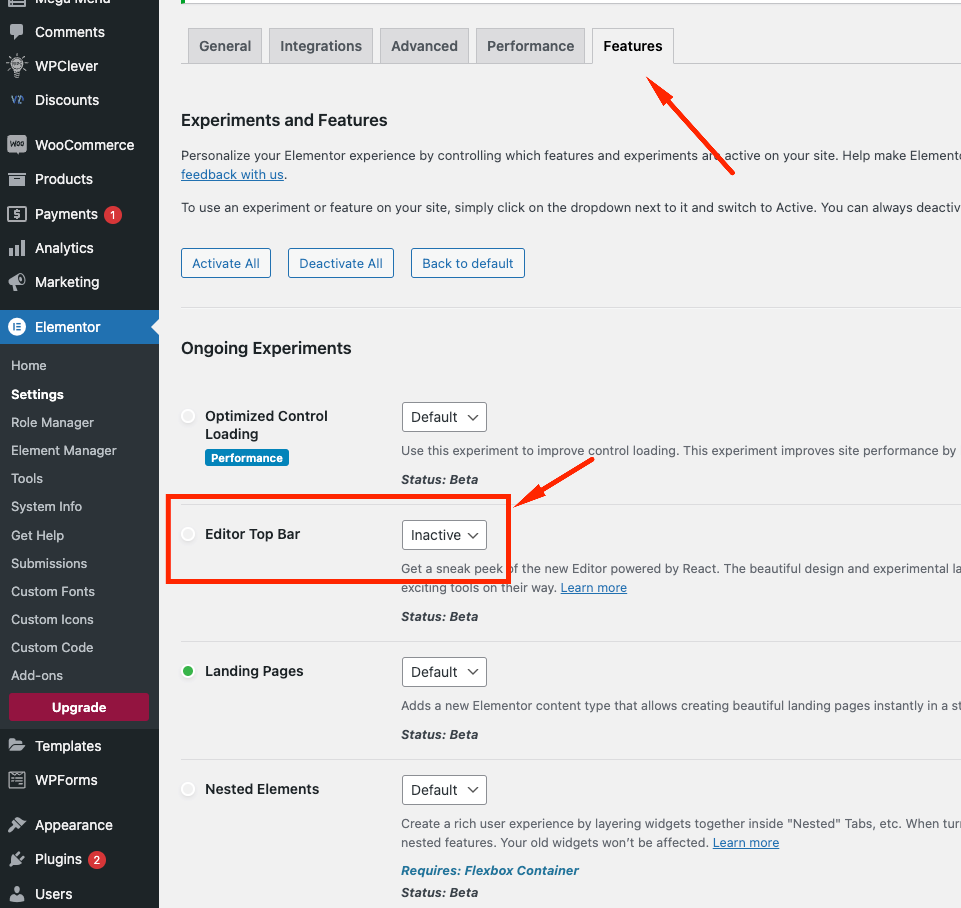Click the Activate All button

(226, 263)
